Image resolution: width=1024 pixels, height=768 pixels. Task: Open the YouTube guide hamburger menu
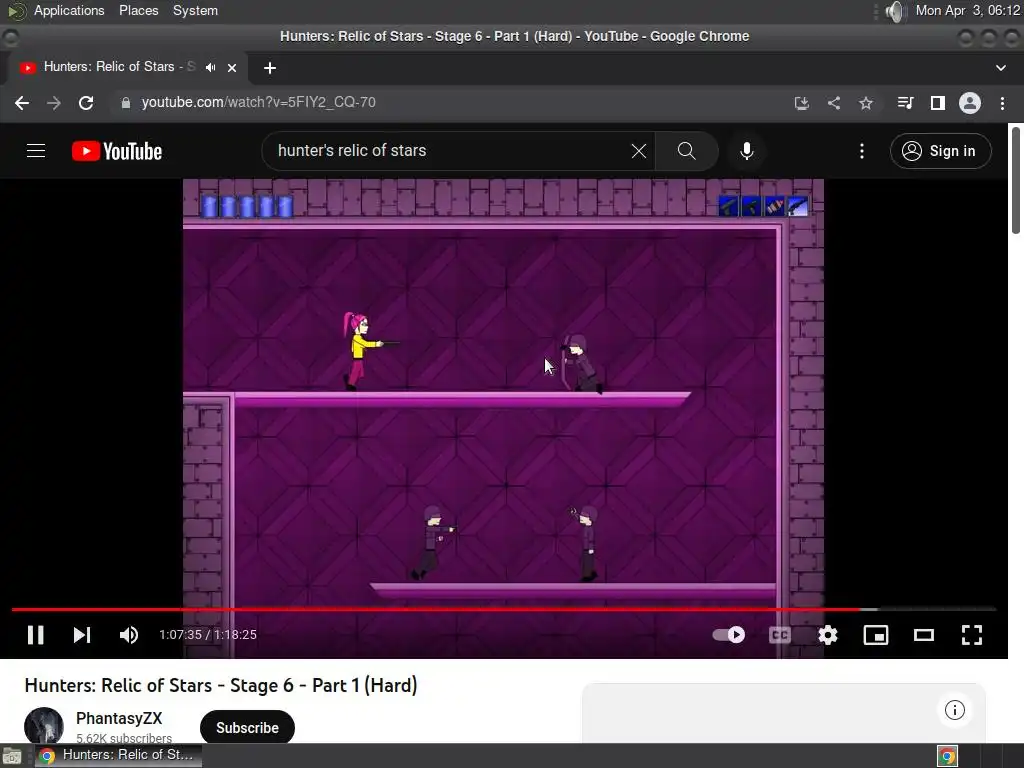point(36,151)
